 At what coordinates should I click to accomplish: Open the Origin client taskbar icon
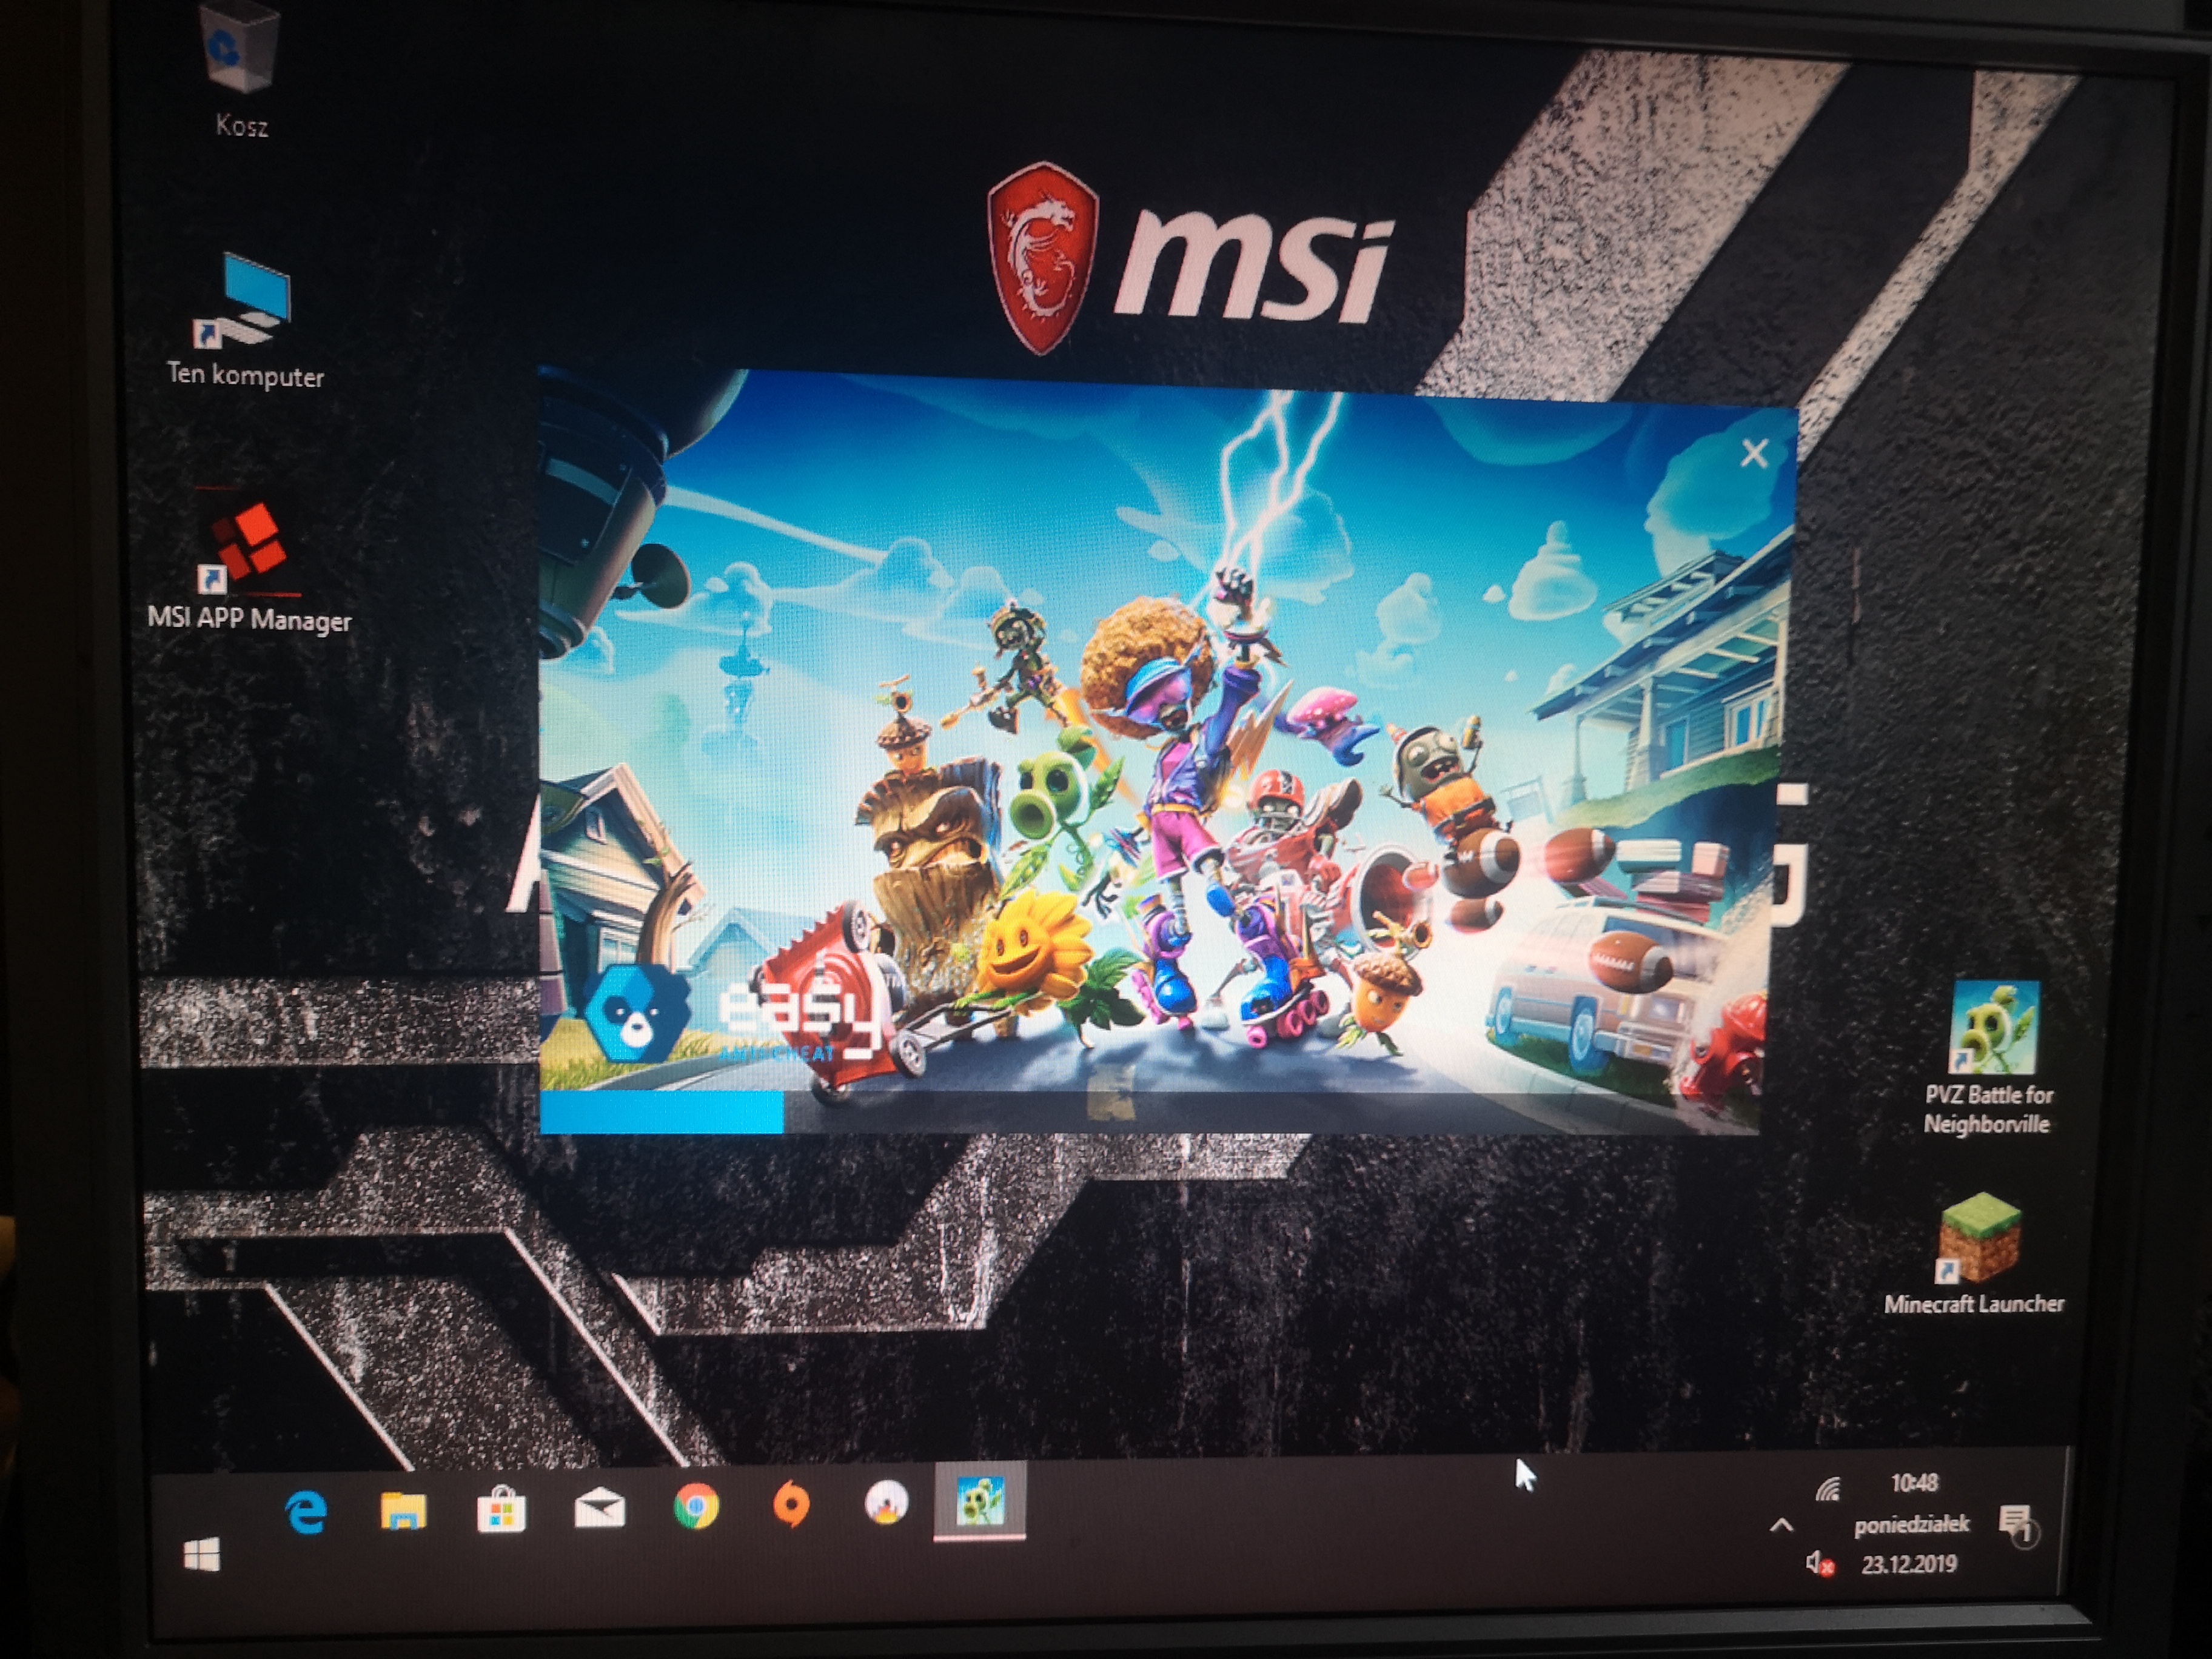792,1505
